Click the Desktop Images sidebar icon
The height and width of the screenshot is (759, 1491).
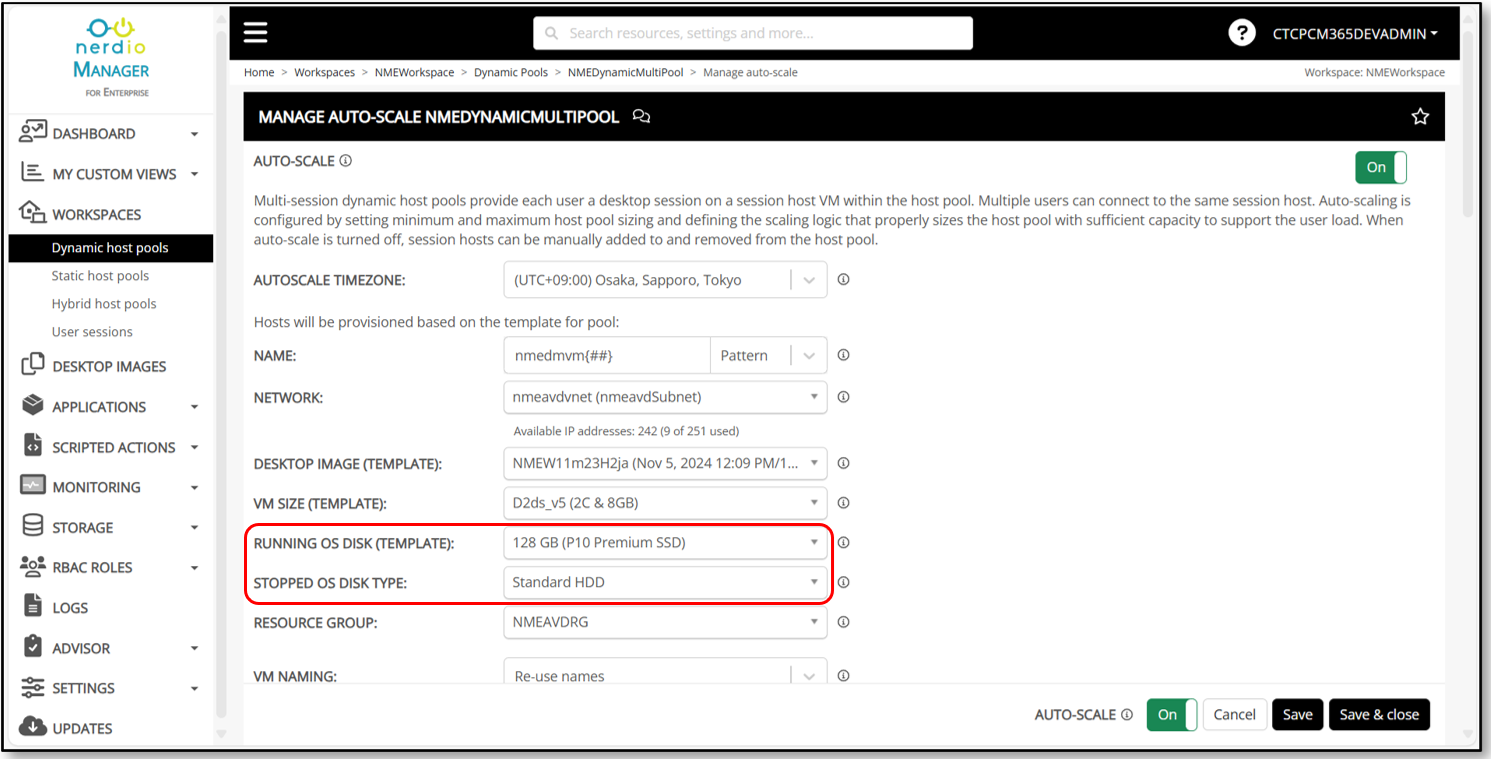tap(33, 366)
